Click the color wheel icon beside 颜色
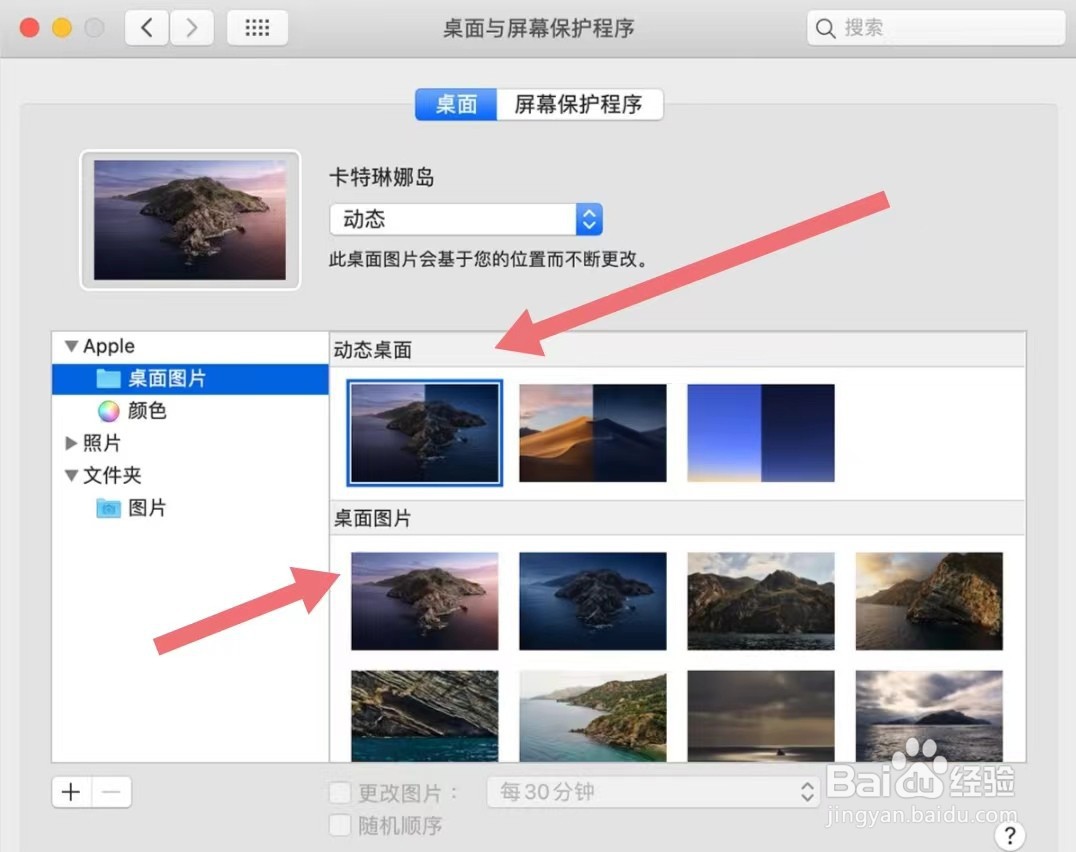The image size is (1076, 852). point(108,411)
